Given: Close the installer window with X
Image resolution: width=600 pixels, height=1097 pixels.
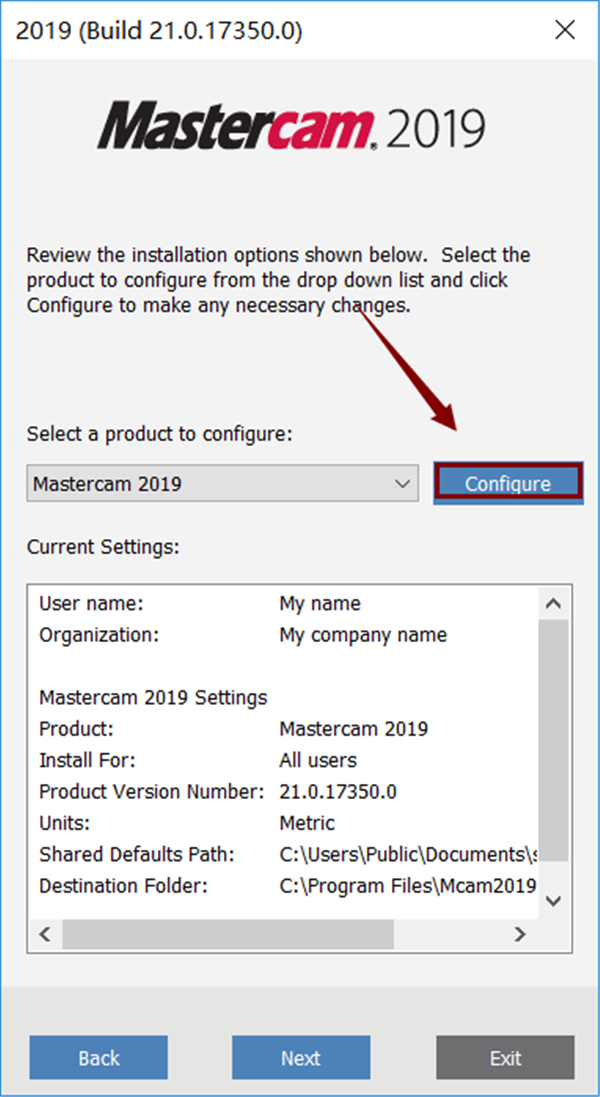Looking at the screenshot, I should pos(564,30).
